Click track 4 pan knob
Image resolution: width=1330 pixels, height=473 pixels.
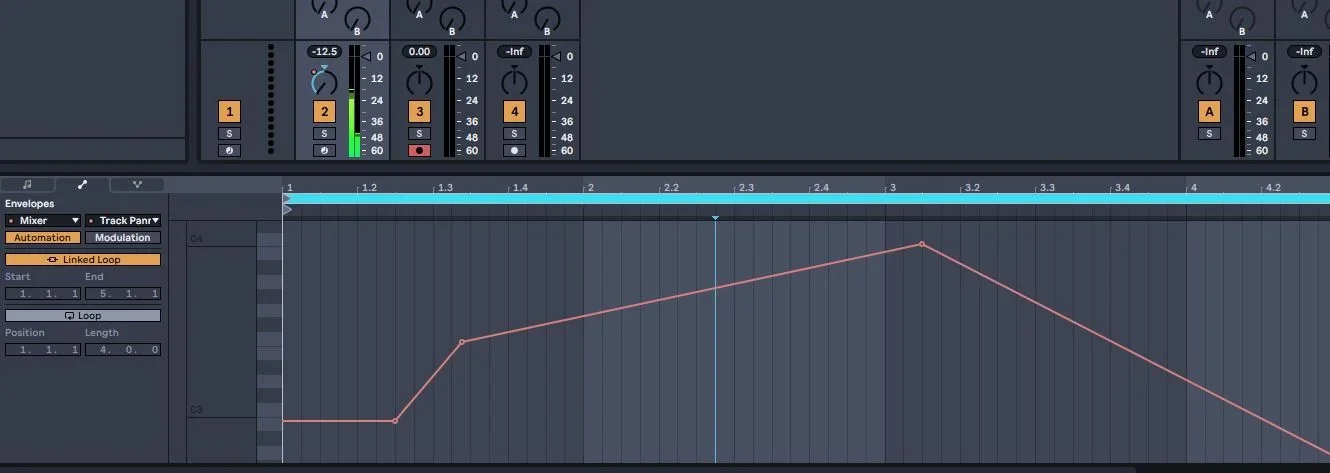[x=514, y=81]
